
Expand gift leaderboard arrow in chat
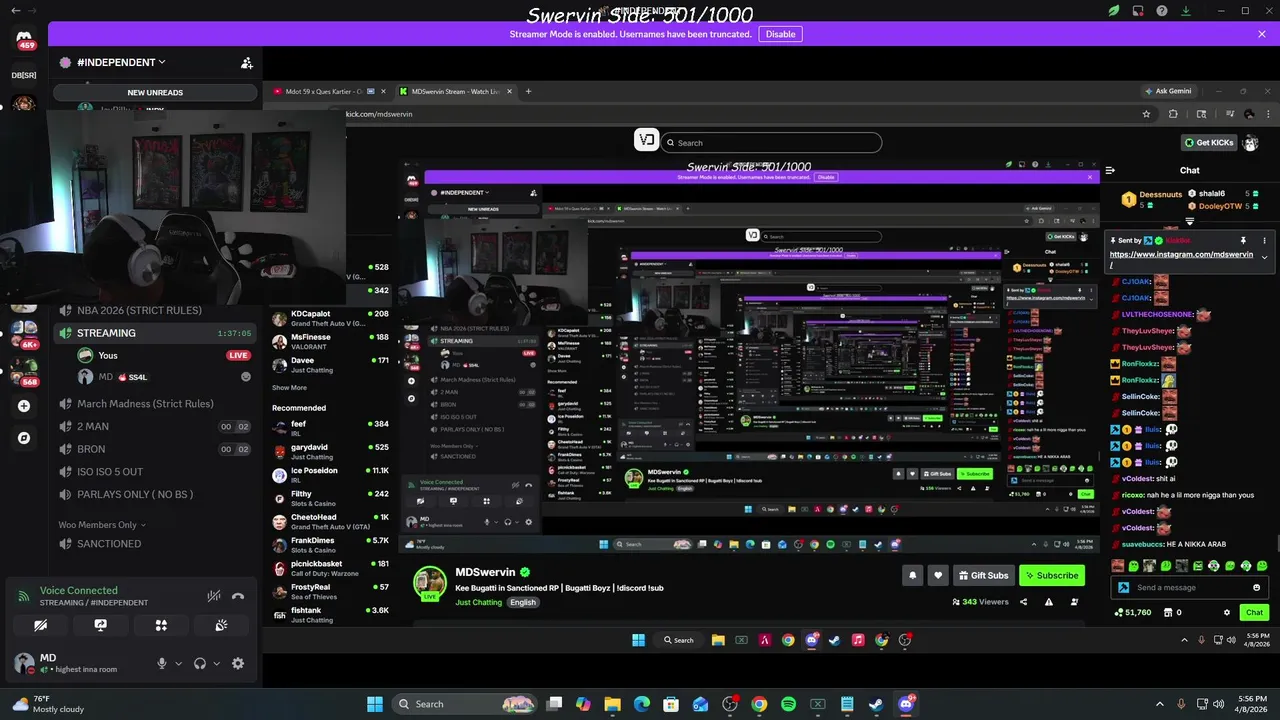[1190, 221]
